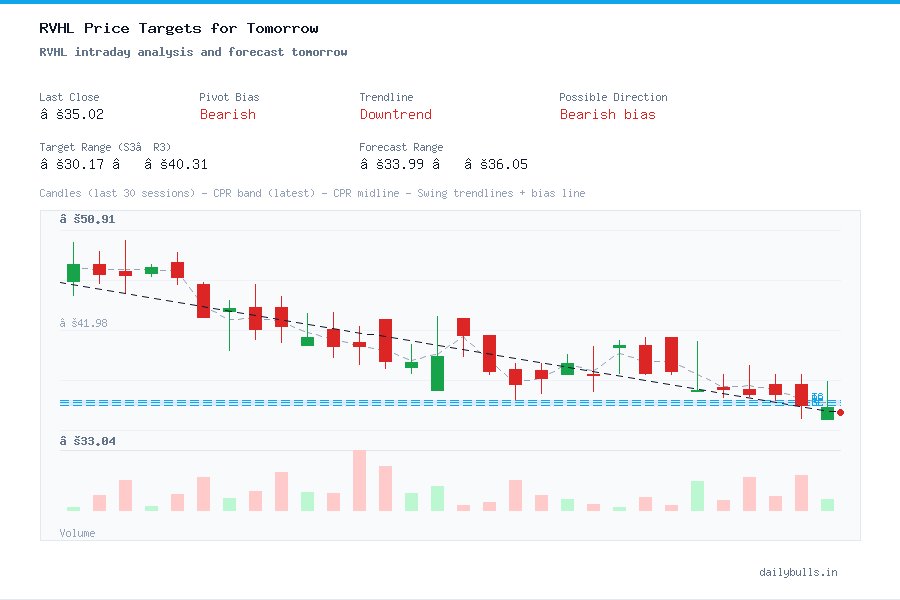Click the Bearish pivot bias label

click(x=227, y=114)
